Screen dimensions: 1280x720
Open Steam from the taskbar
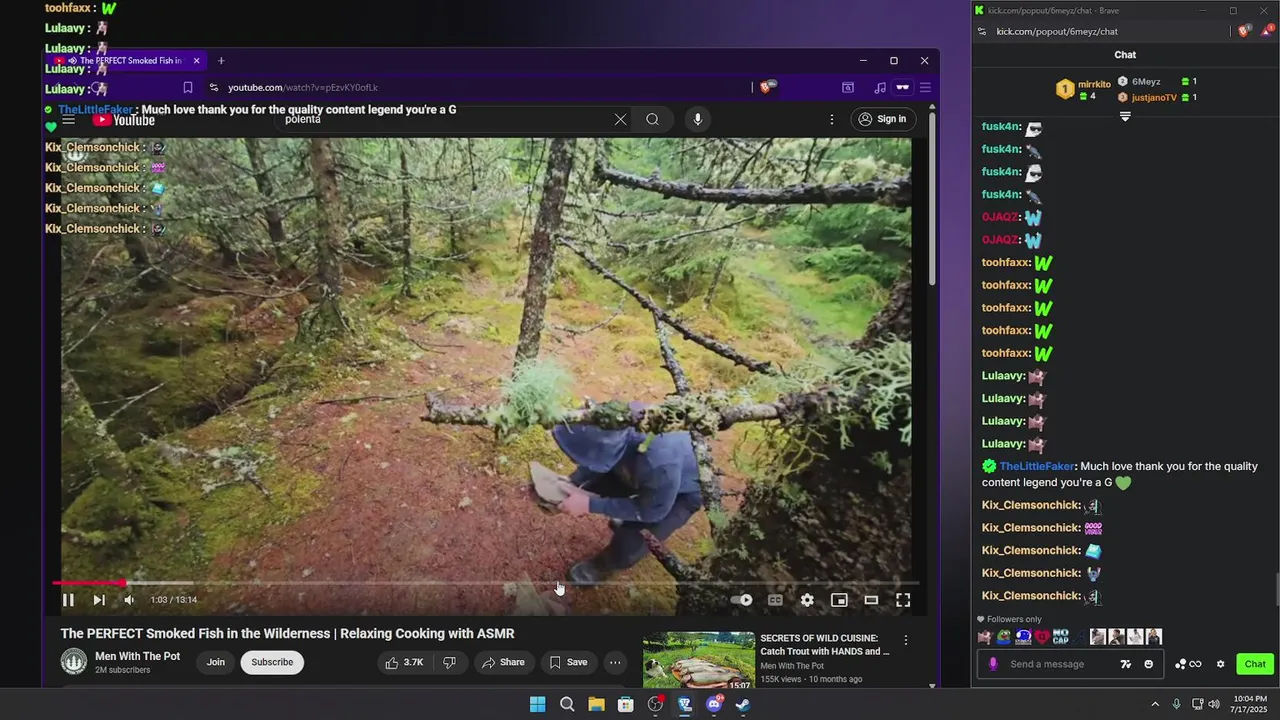pyautogui.click(x=743, y=704)
